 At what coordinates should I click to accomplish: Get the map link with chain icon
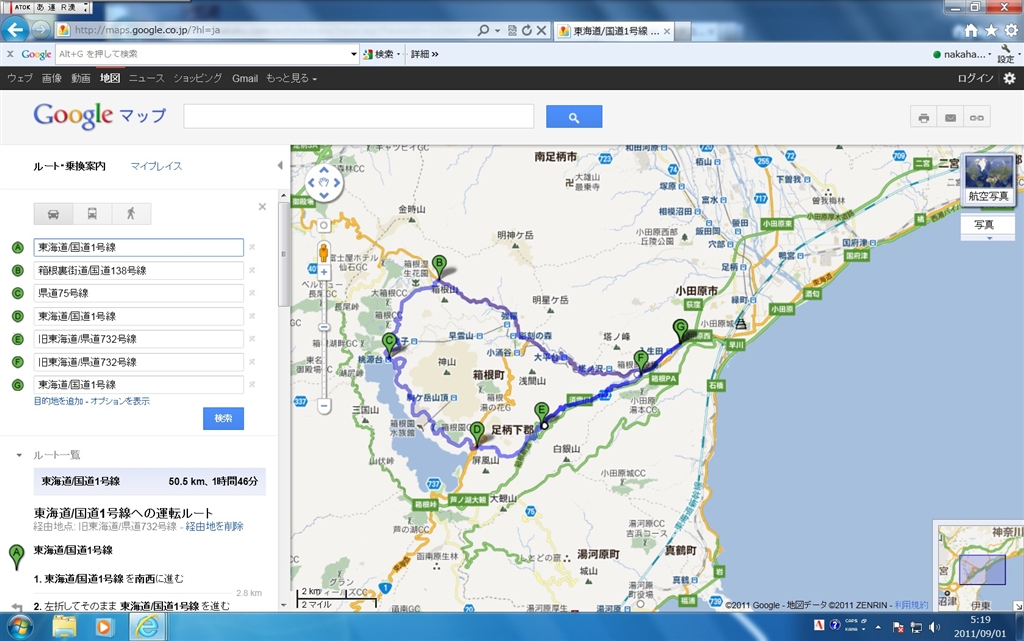[977, 118]
